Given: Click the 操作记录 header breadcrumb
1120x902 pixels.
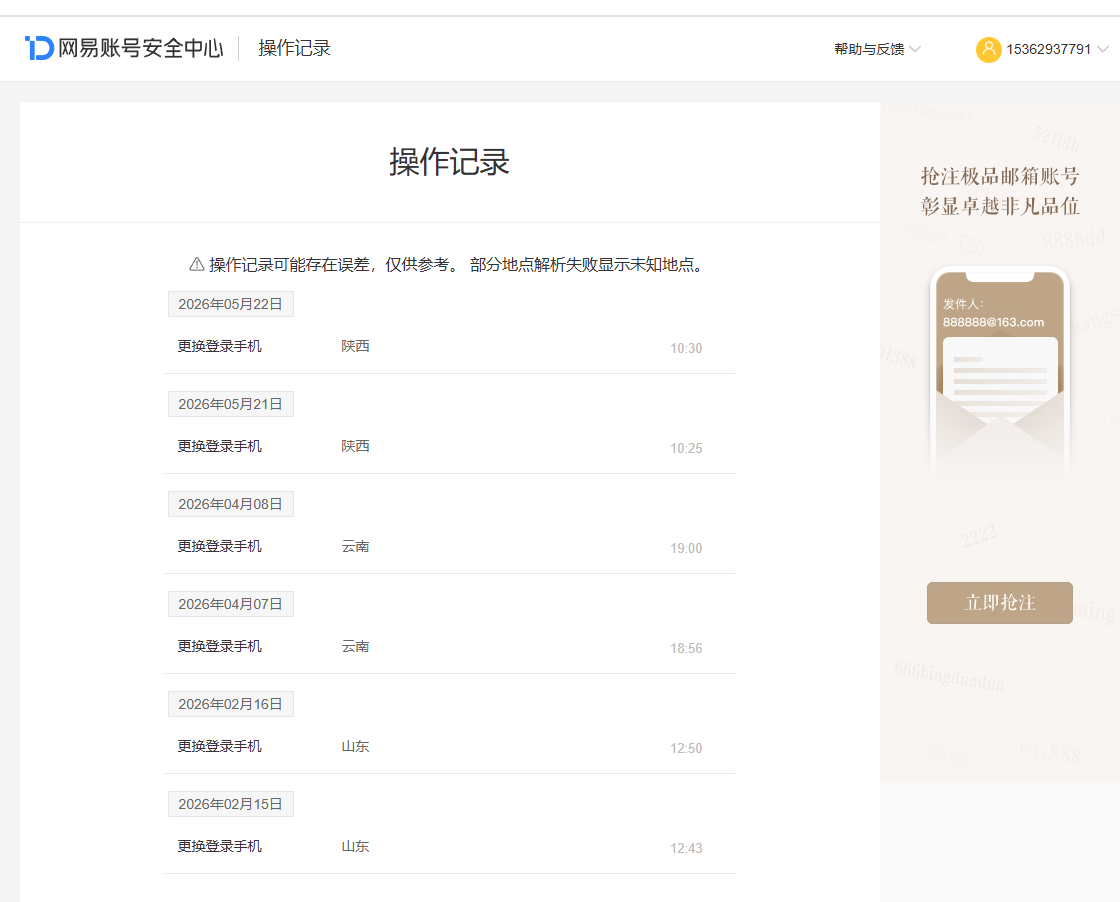Looking at the screenshot, I should [x=294, y=48].
